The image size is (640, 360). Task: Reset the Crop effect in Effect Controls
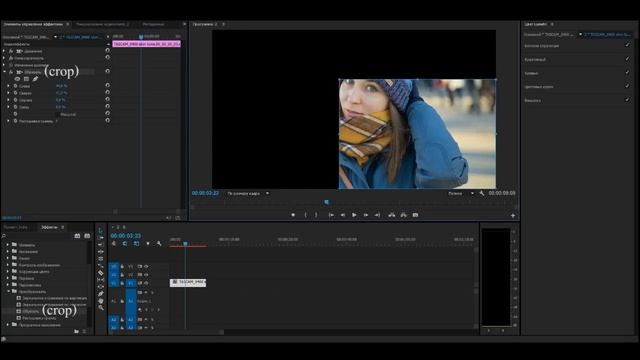107,71
